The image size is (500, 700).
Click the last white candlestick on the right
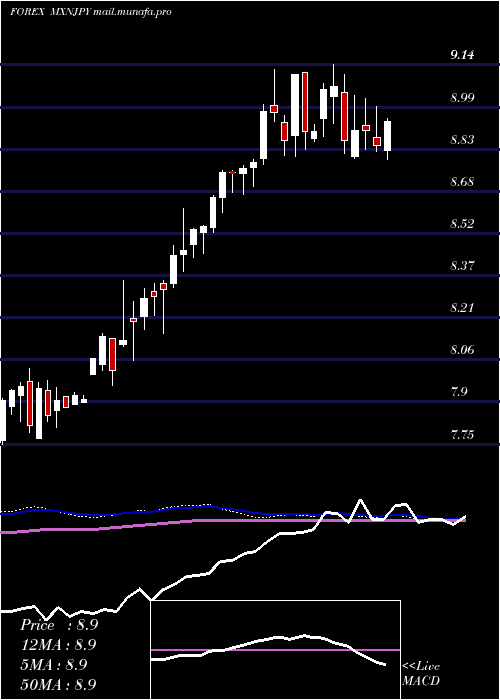(388, 136)
